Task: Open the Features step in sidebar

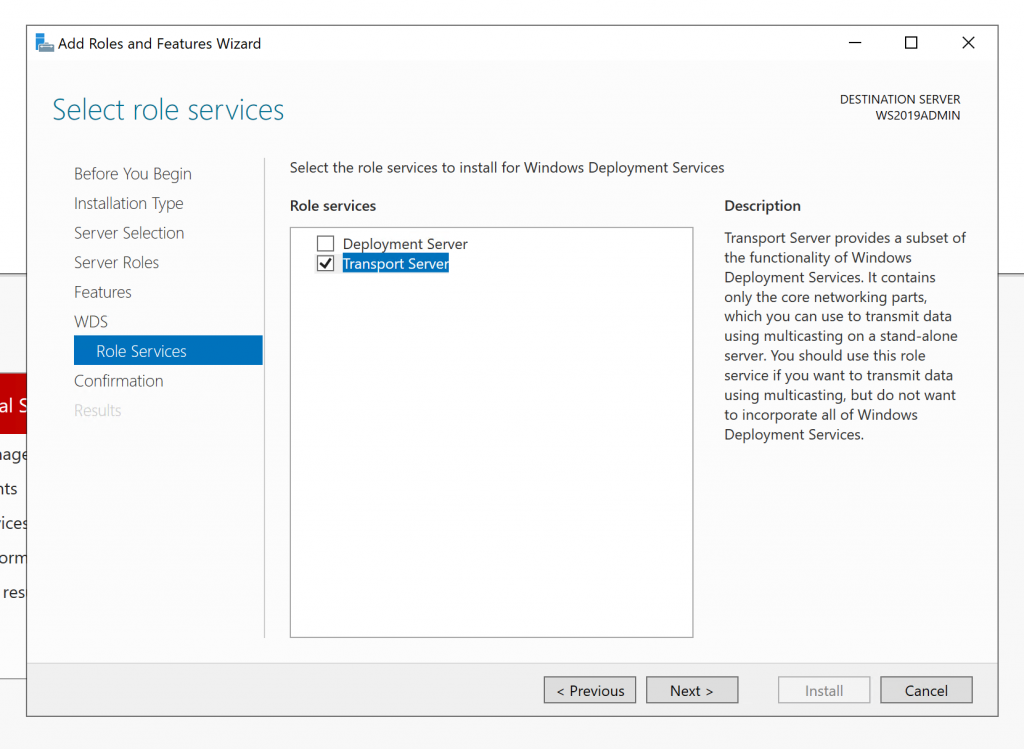Action: [103, 292]
